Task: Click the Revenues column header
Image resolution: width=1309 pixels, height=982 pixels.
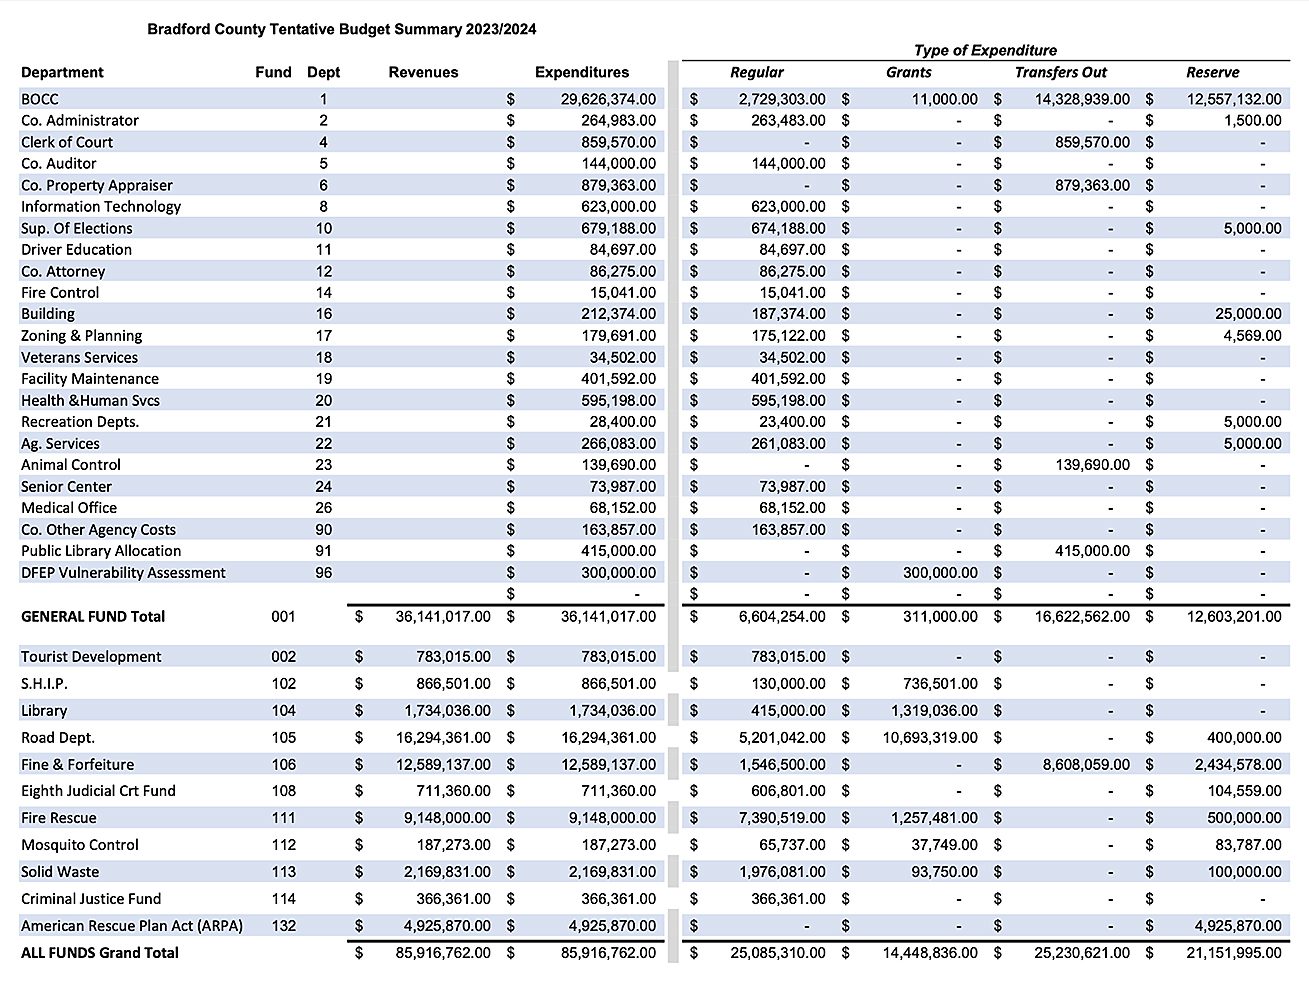Action: [423, 72]
